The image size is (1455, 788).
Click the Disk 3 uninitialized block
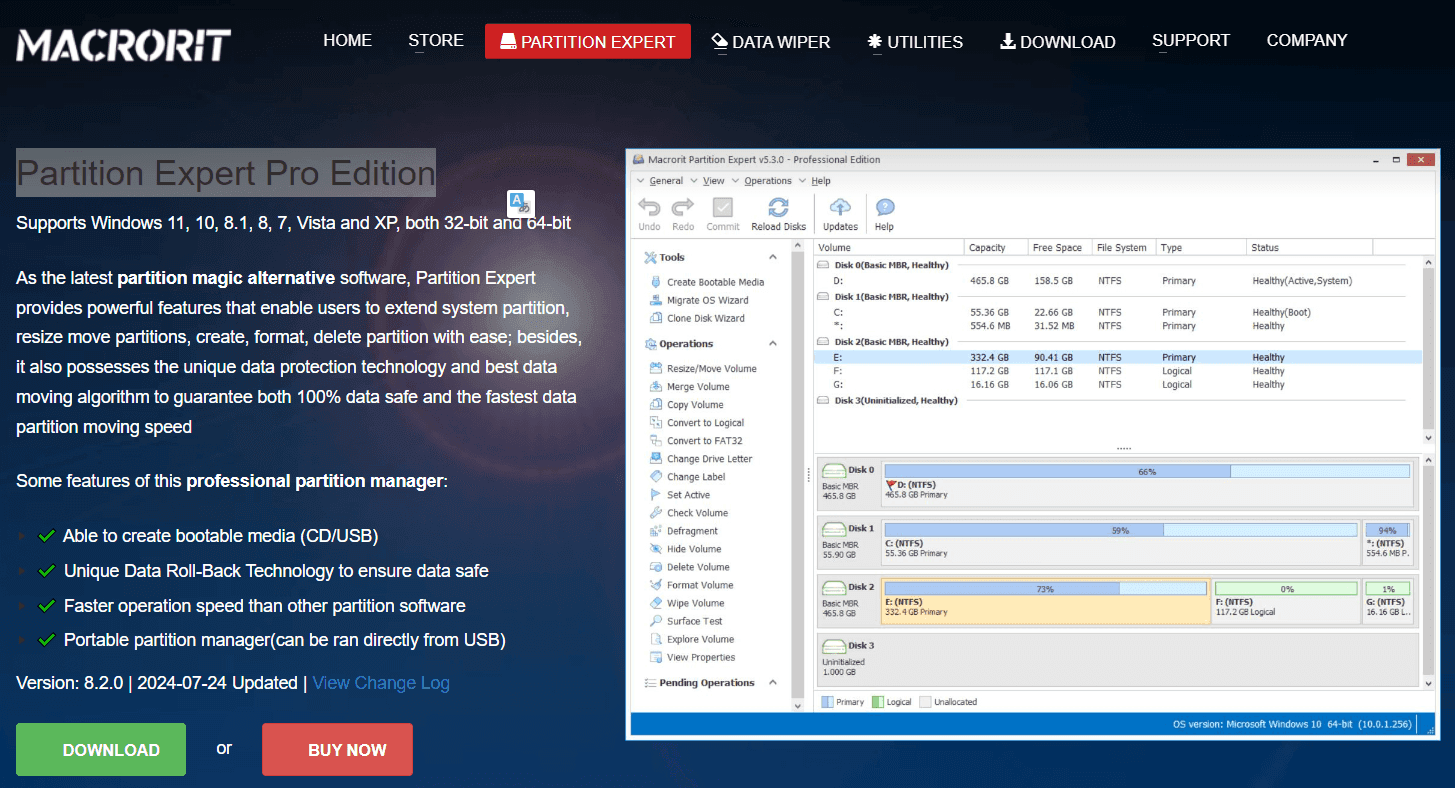(x=1118, y=658)
